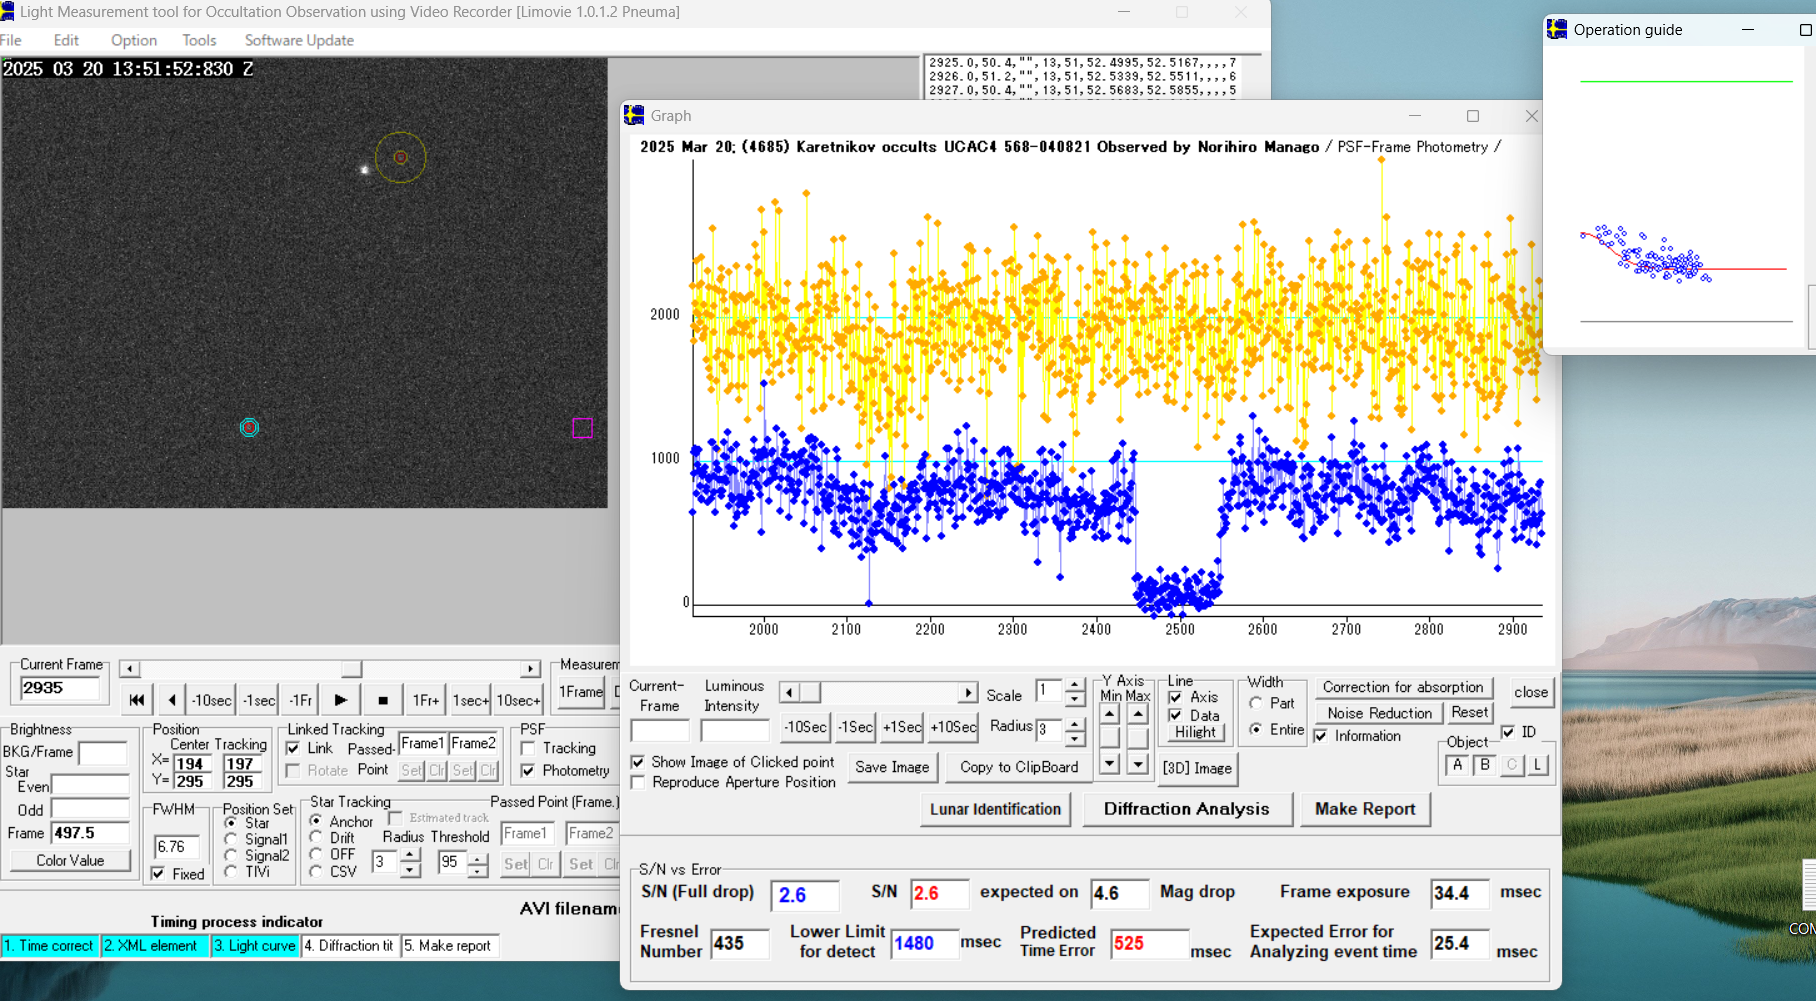Click the yellow star aperture circle
This screenshot has width=1816, height=1001.
click(x=400, y=157)
